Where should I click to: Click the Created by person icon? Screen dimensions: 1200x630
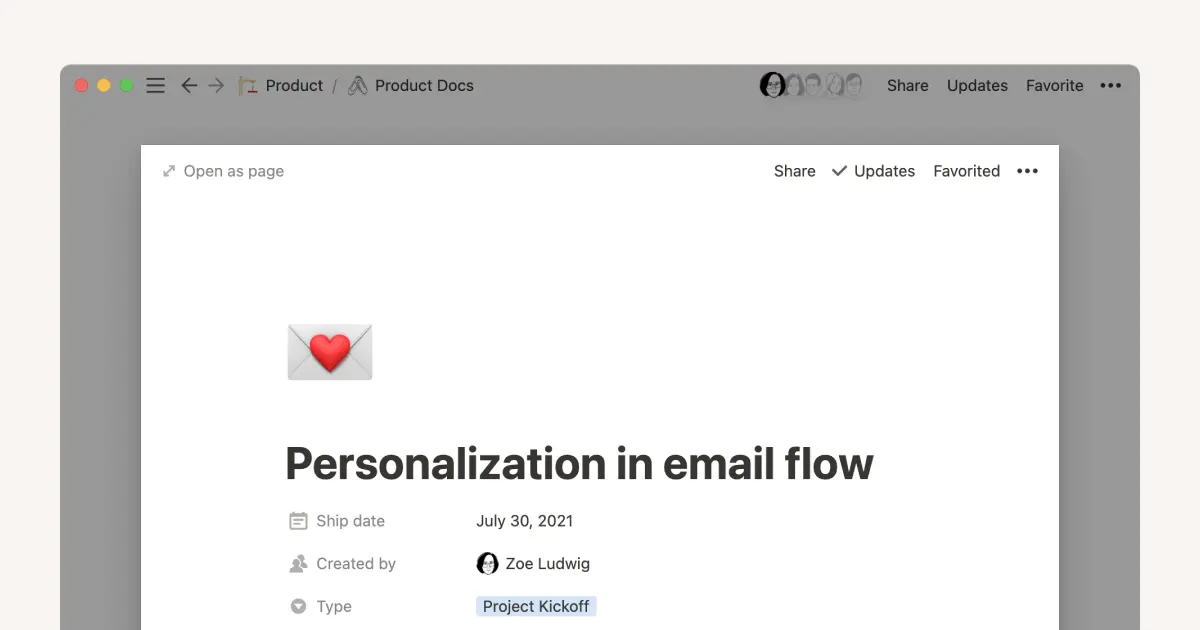pos(297,563)
